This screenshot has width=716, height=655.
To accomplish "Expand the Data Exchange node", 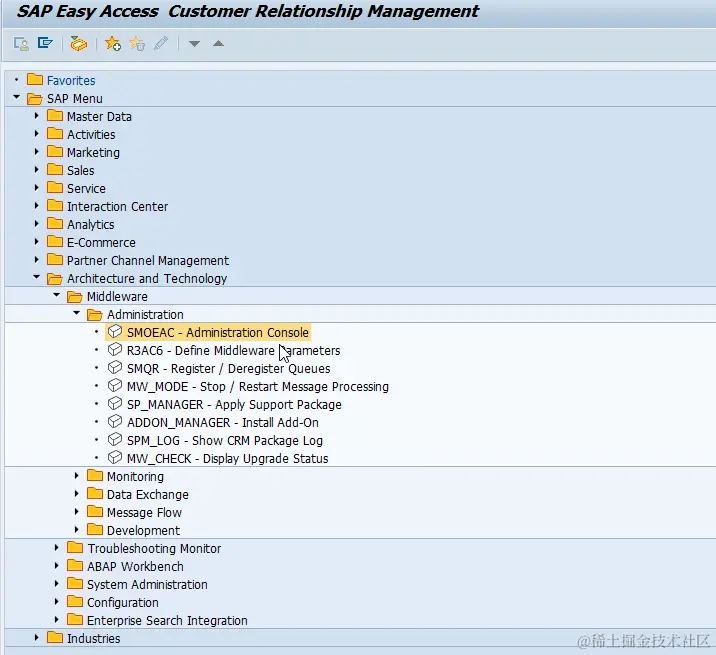I will coord(77,494).
